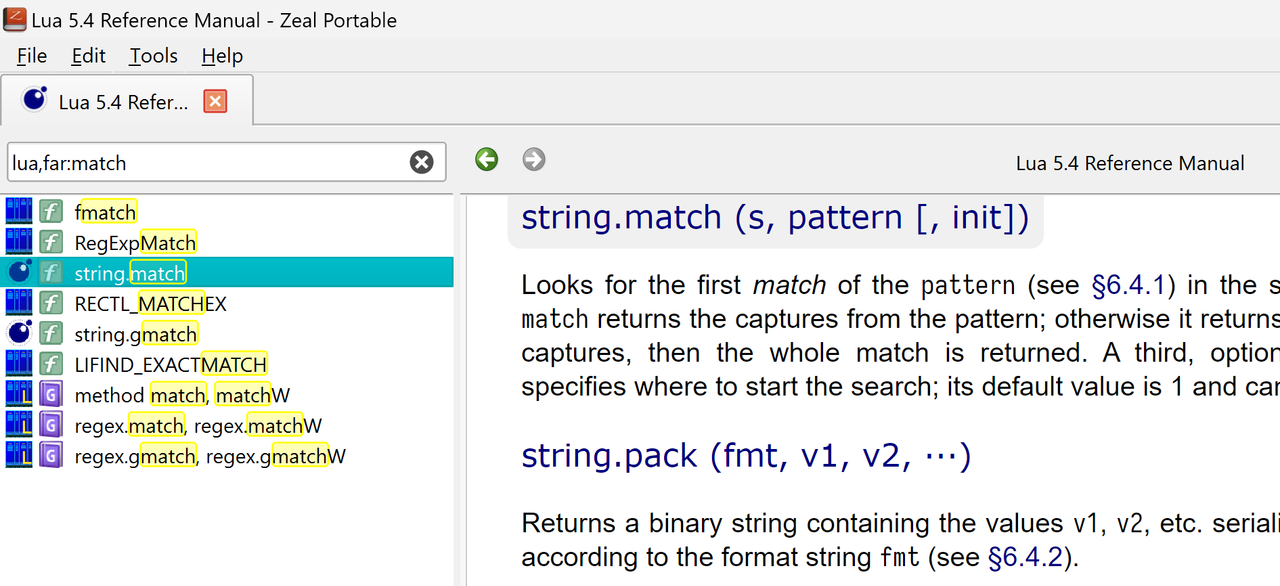Select the LIFIND_EXACTMATCH search result
The height and width of the screenshot is (586, 1280).
pos(227,364)
